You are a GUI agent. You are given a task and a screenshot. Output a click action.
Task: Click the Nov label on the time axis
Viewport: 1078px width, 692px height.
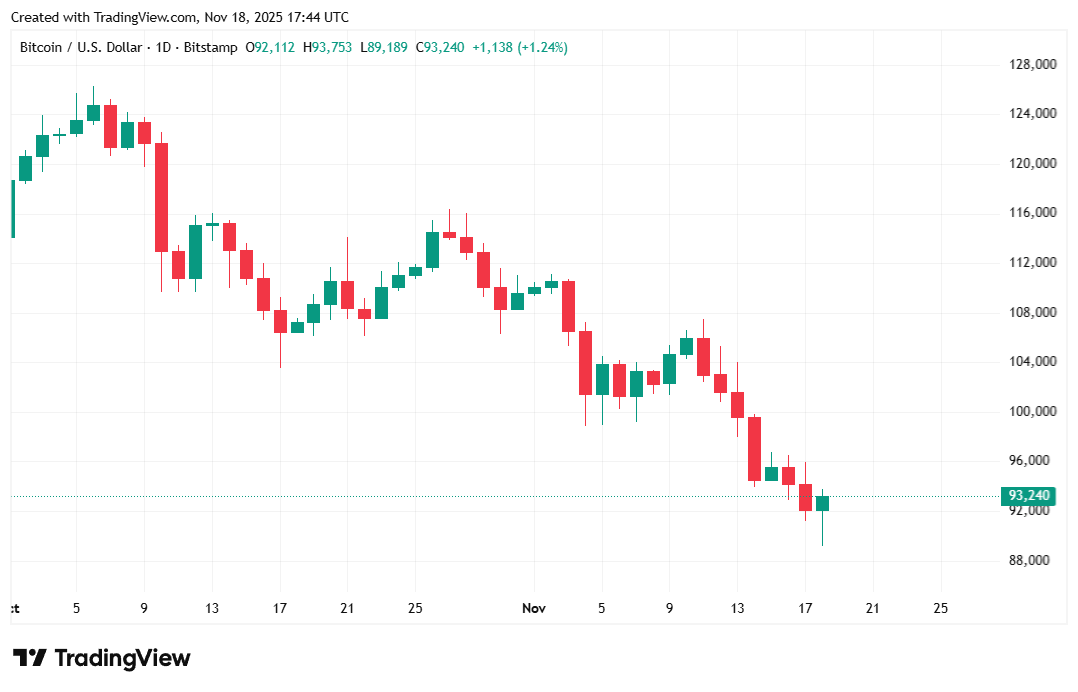tap(534, 608)
